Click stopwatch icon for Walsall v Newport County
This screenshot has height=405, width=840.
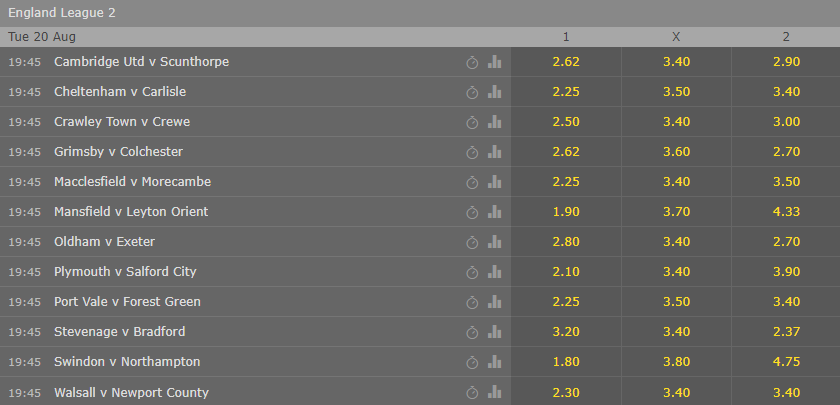click(x=472, y=393)
